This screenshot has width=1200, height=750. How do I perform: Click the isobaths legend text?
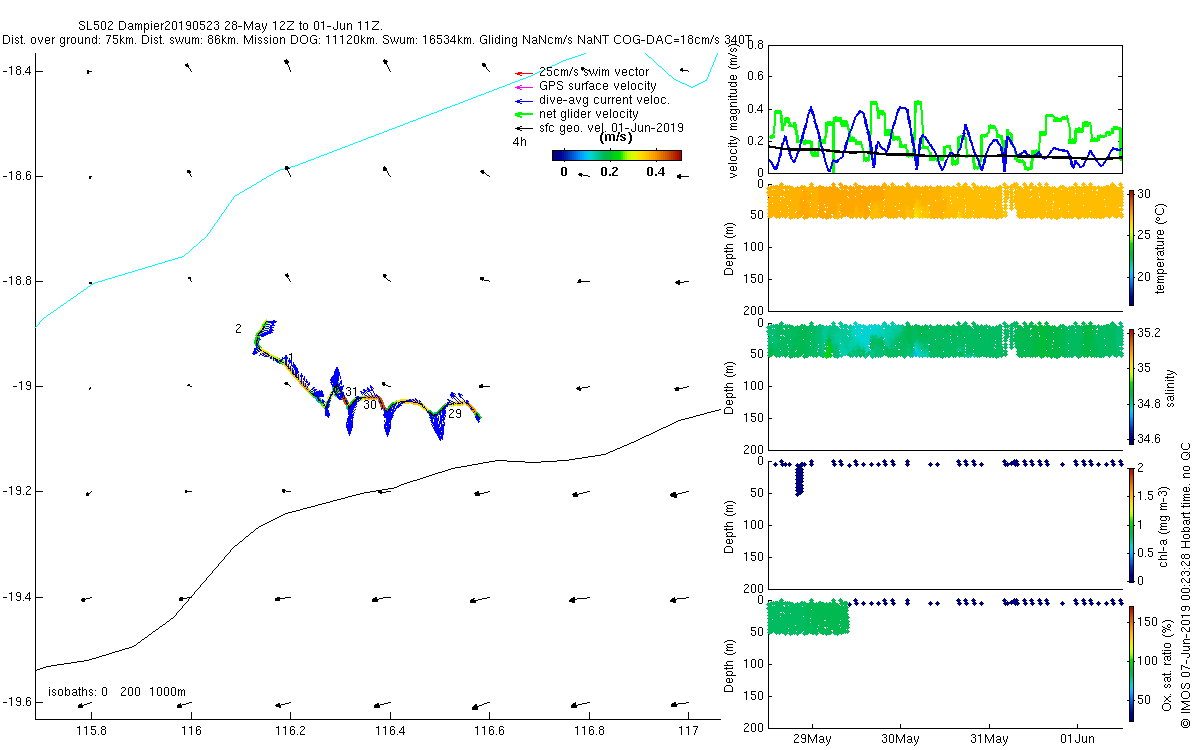[x=117, y=692]
